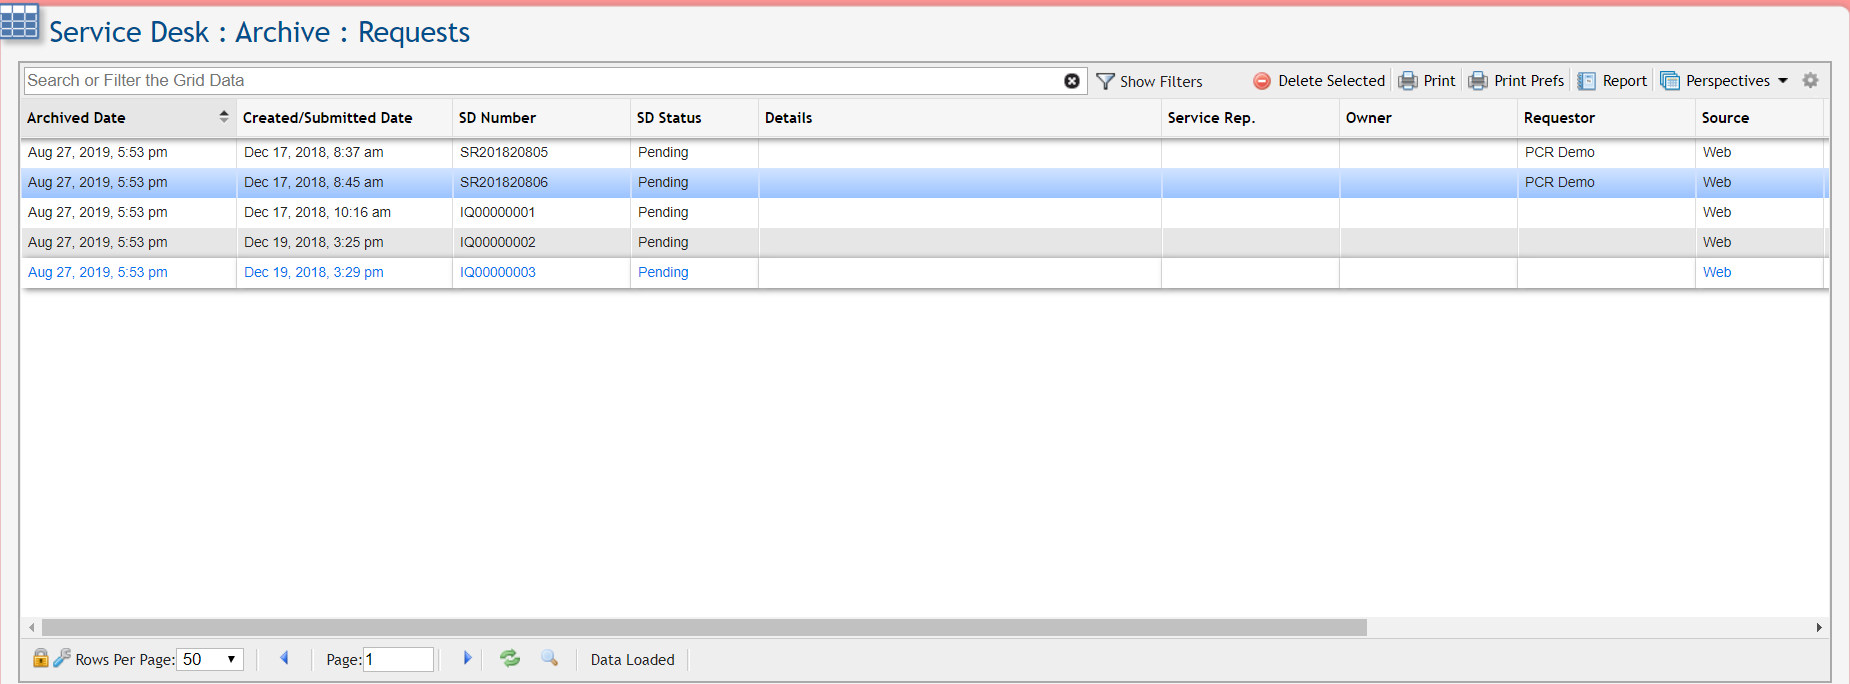The image size is (1850, 684).
Task: Click the Perspectives windows icon
Action: click(x=1670, y=81)
